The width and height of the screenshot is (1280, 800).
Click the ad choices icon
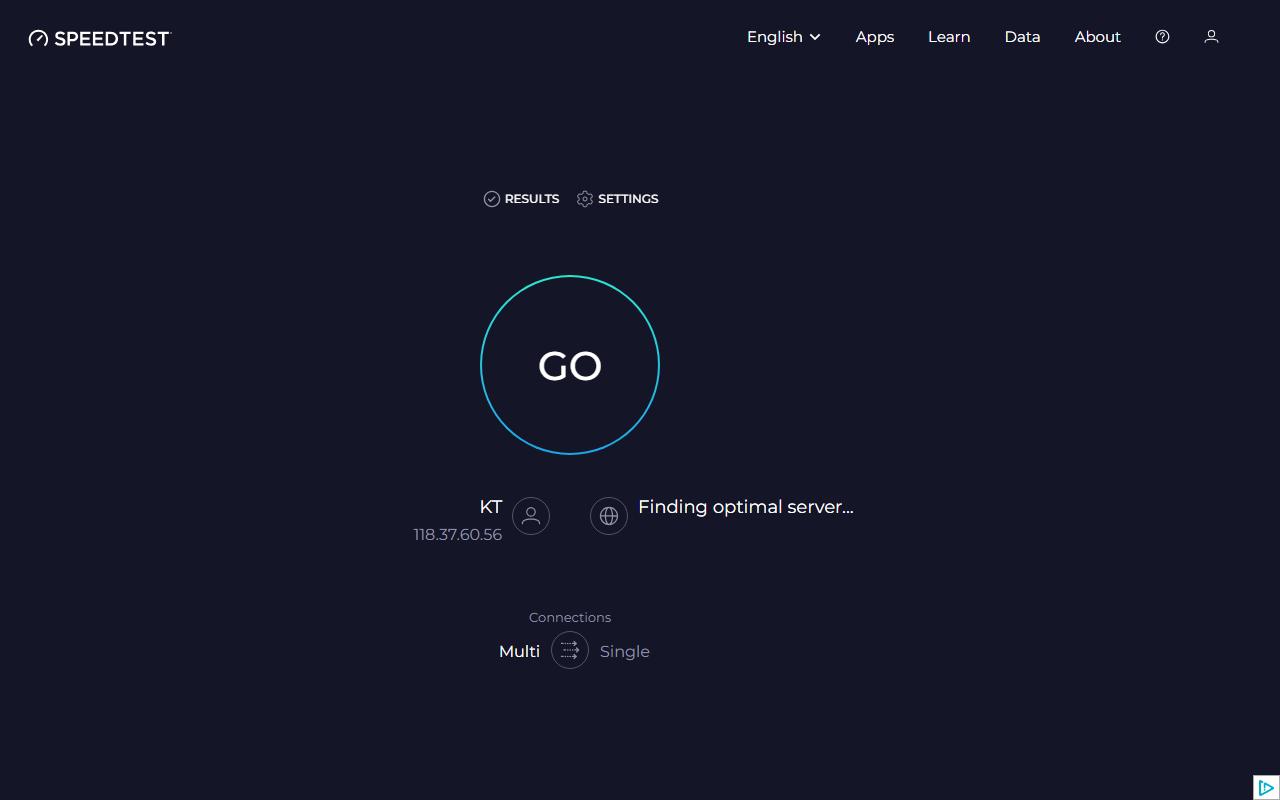(x=1265, y=787)
